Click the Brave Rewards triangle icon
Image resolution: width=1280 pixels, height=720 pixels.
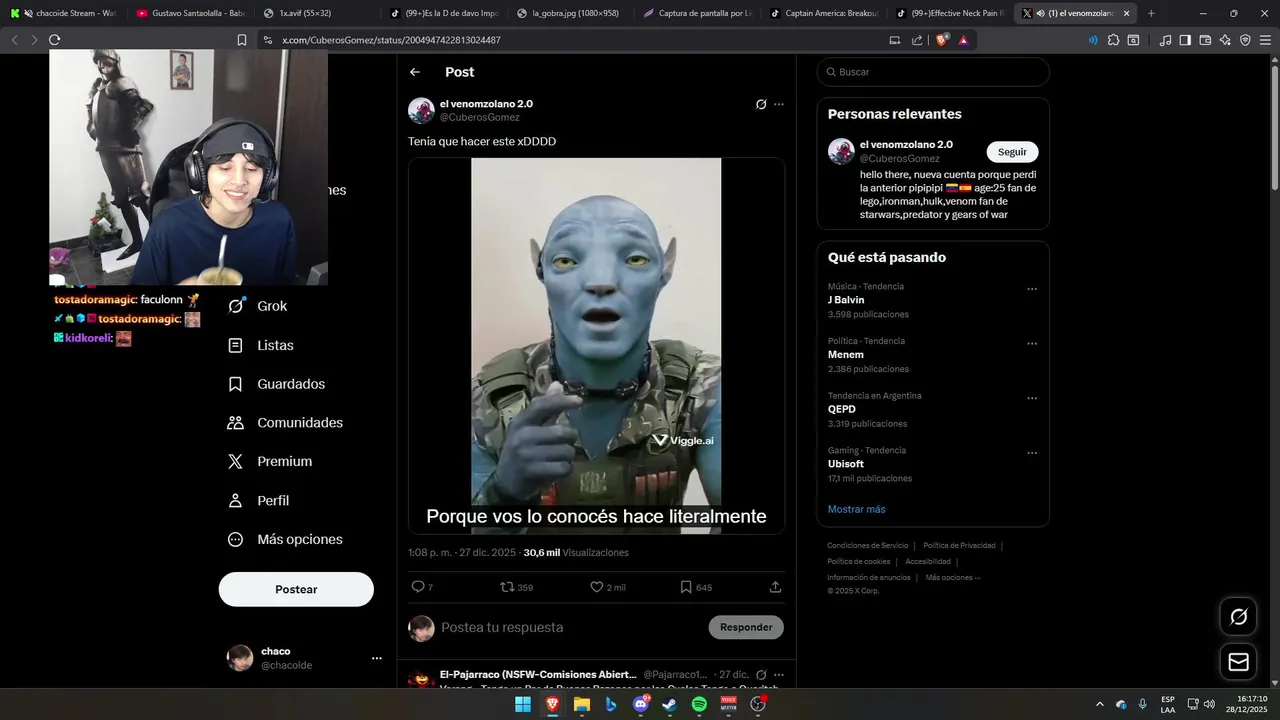(963, 40)
